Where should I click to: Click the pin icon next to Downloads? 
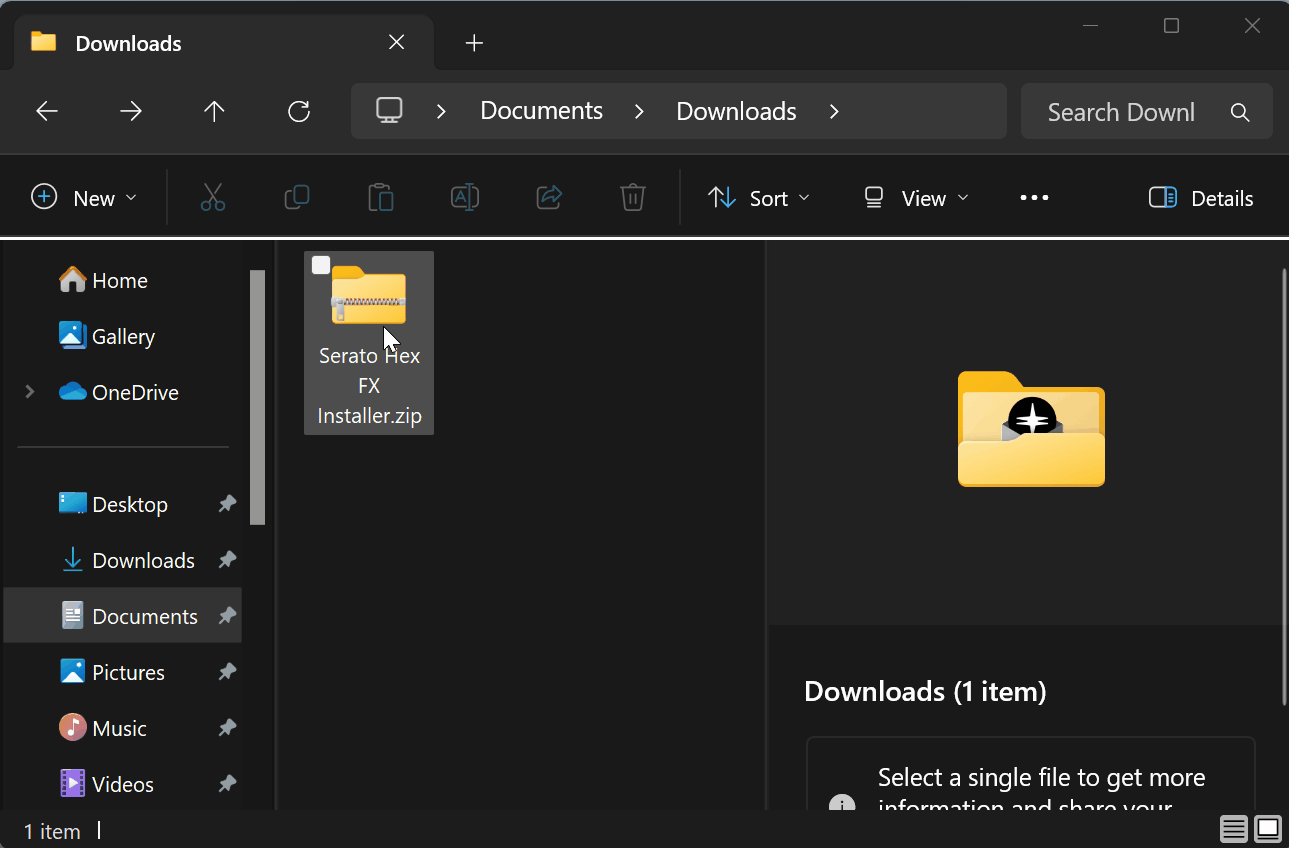click(227, 560)
